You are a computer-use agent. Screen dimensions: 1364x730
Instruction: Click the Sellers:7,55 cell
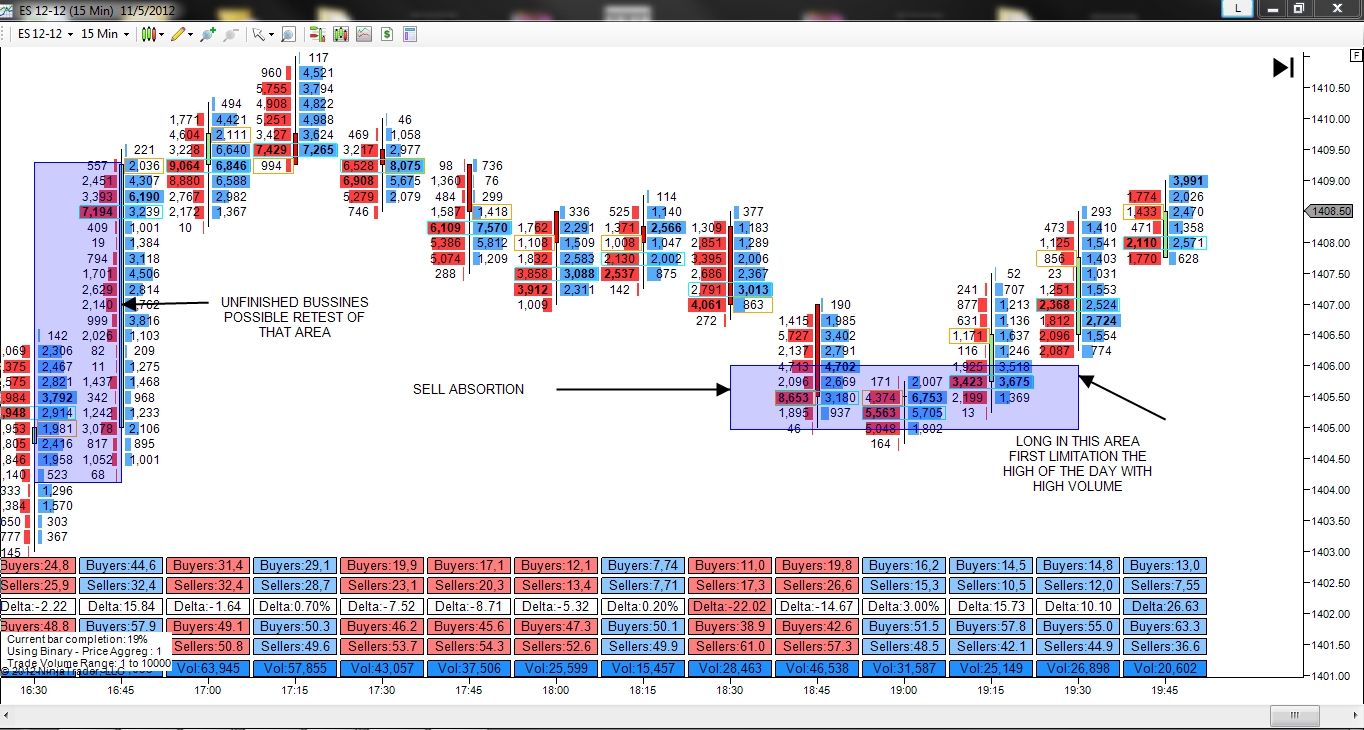click(x=1163, y=586)
